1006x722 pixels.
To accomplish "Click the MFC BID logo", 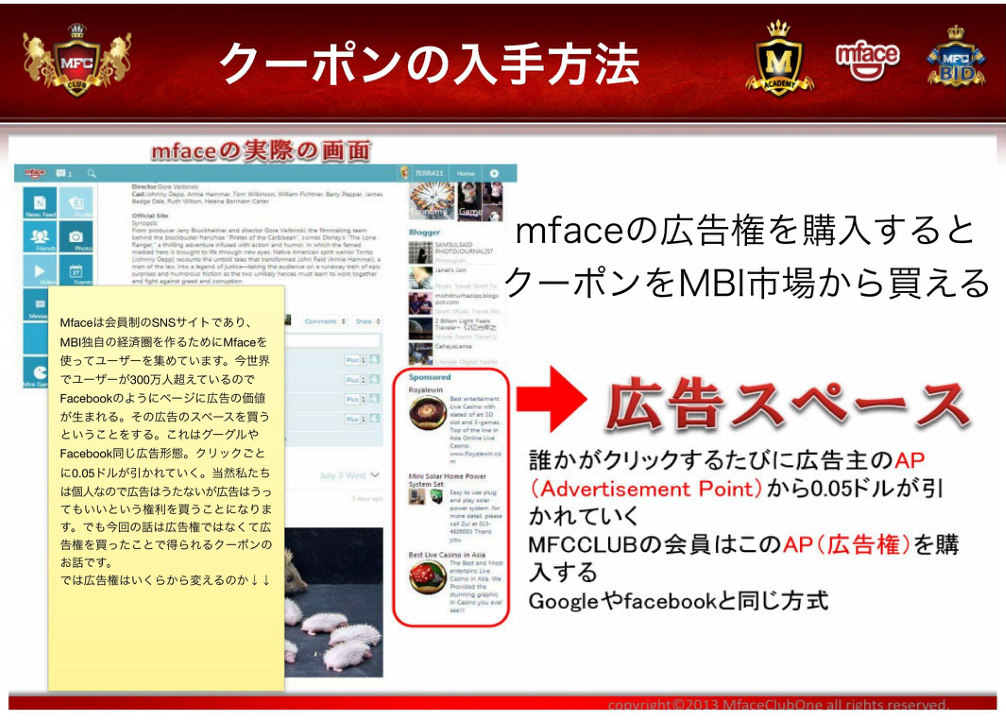I will (956, 58).
